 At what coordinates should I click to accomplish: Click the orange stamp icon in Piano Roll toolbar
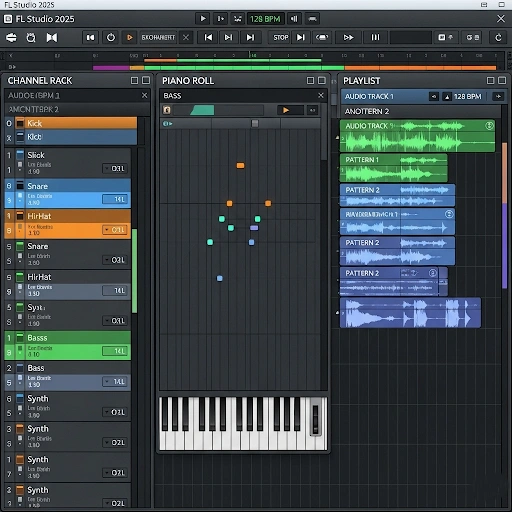pos(167,110)
